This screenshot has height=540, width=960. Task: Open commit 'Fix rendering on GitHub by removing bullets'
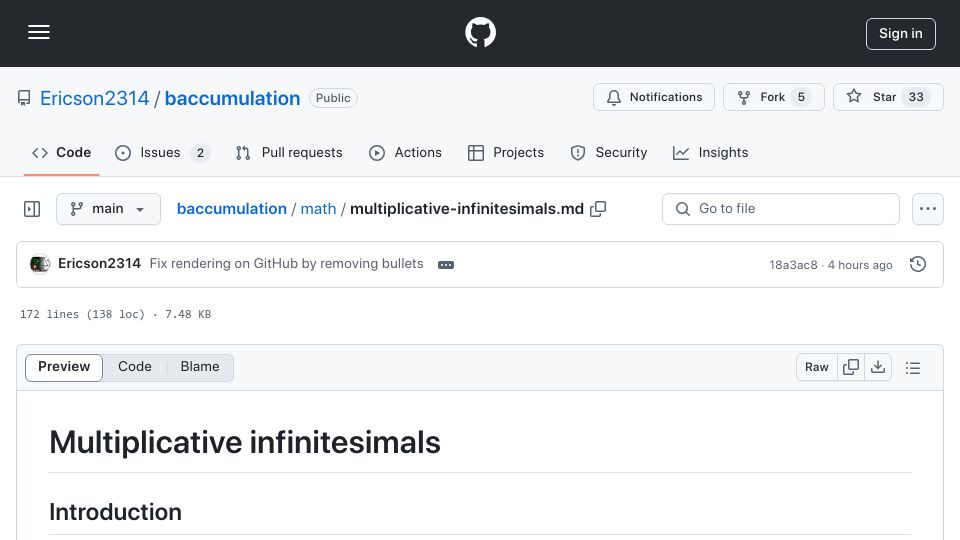(287, 263)
